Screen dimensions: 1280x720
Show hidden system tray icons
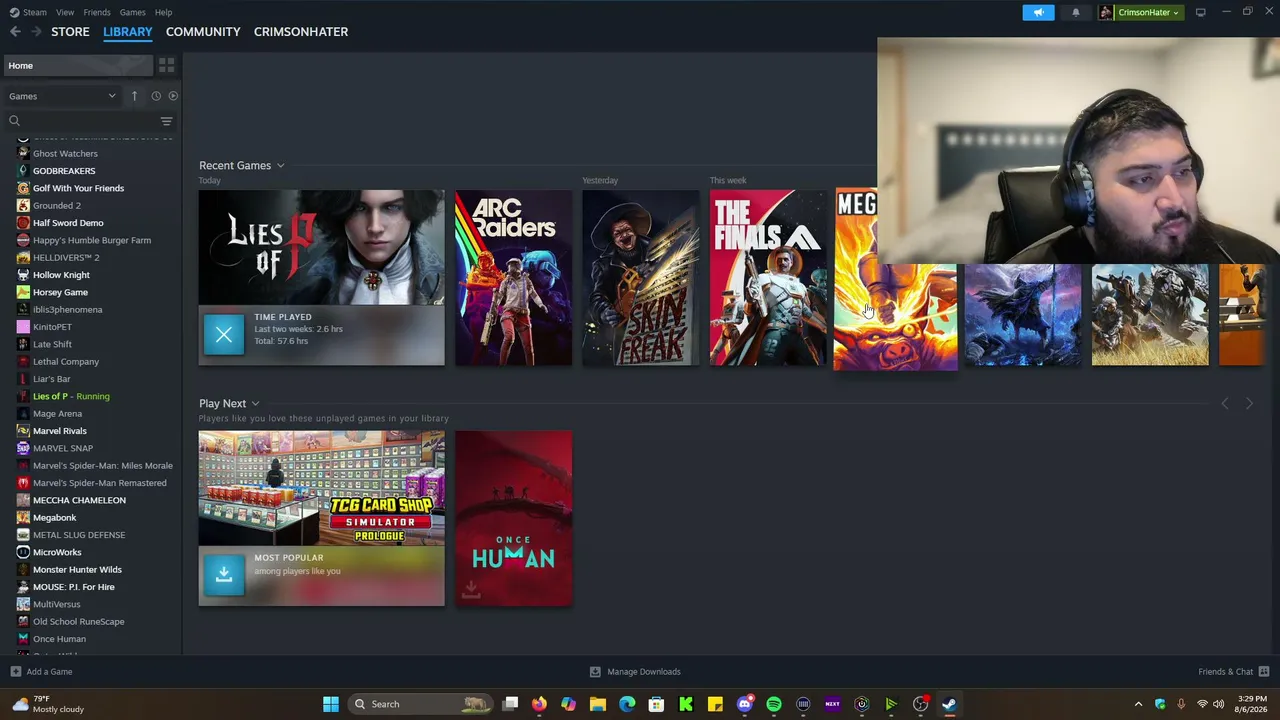[x=1138, y=704]
